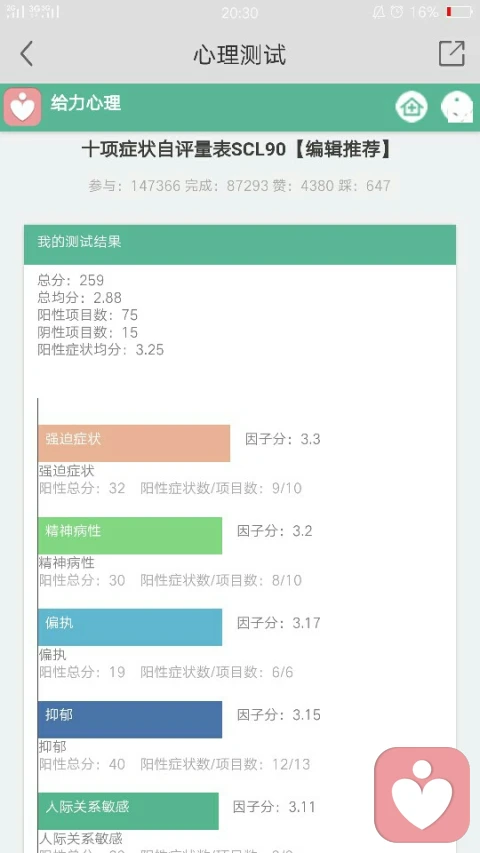Tap the muted bell status icon

(379, 12)
